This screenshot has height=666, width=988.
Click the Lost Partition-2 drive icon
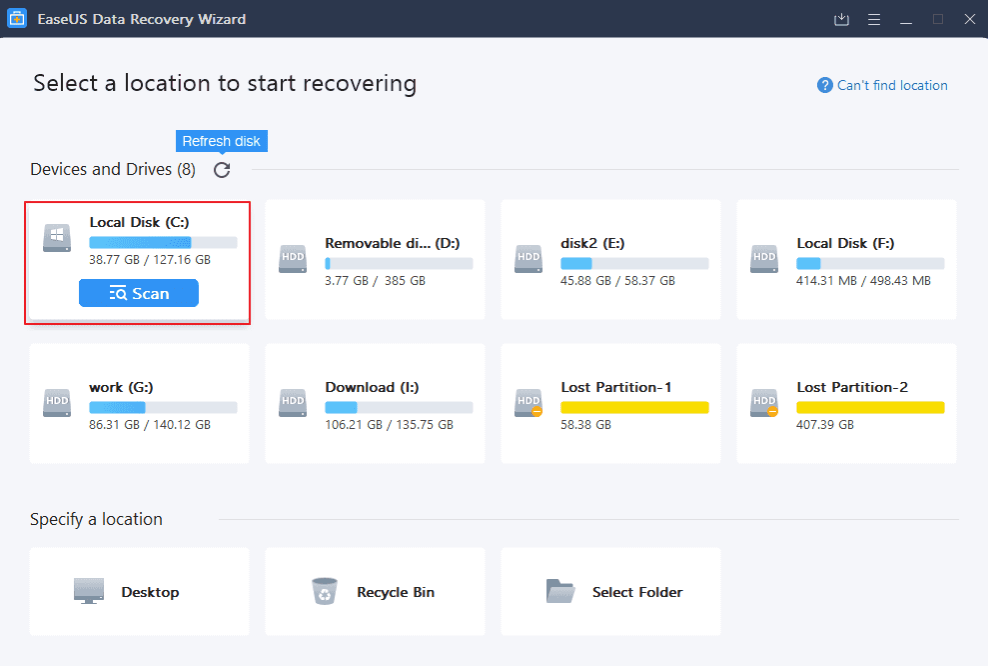point(764,403)
